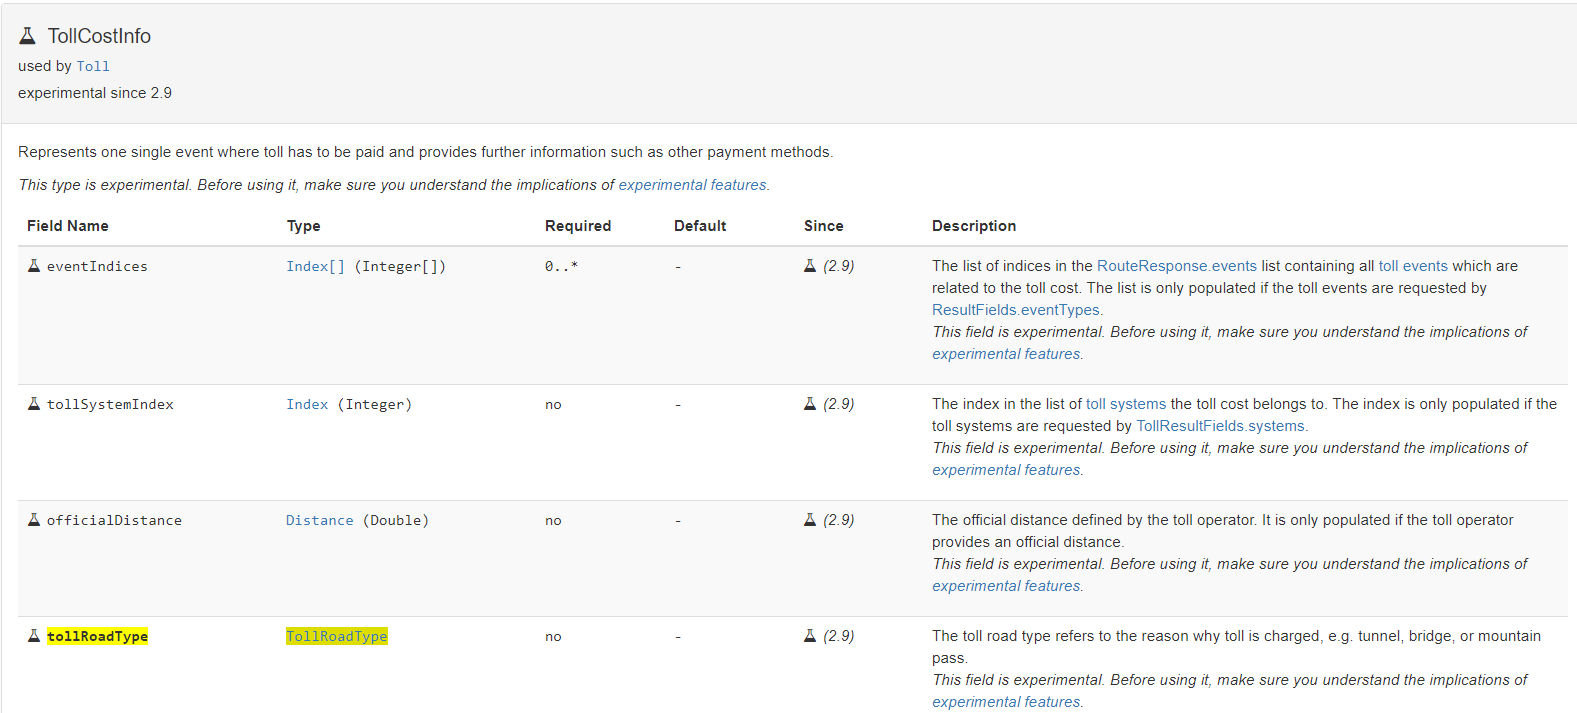Open the RouteResponse.events link
Image resolution: width=1577 pixels, height=713 pixels.
pyautogui.click(x=1176, y=266)
